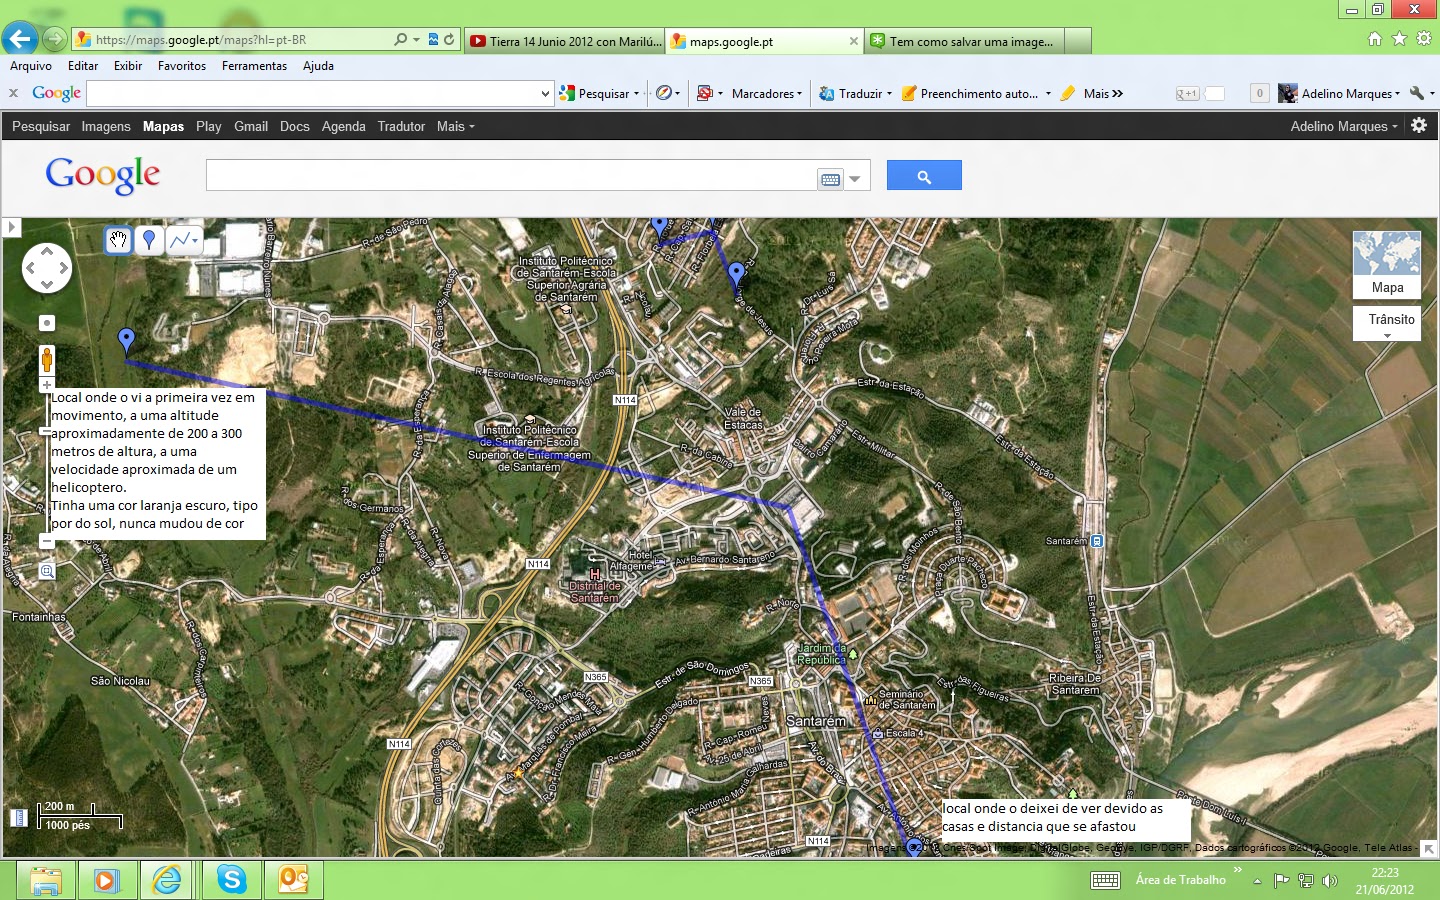Click the blue marker at route start
The height and width of the screenshot is (900, 1440).
pyautogui.click(x=126, y=341)
